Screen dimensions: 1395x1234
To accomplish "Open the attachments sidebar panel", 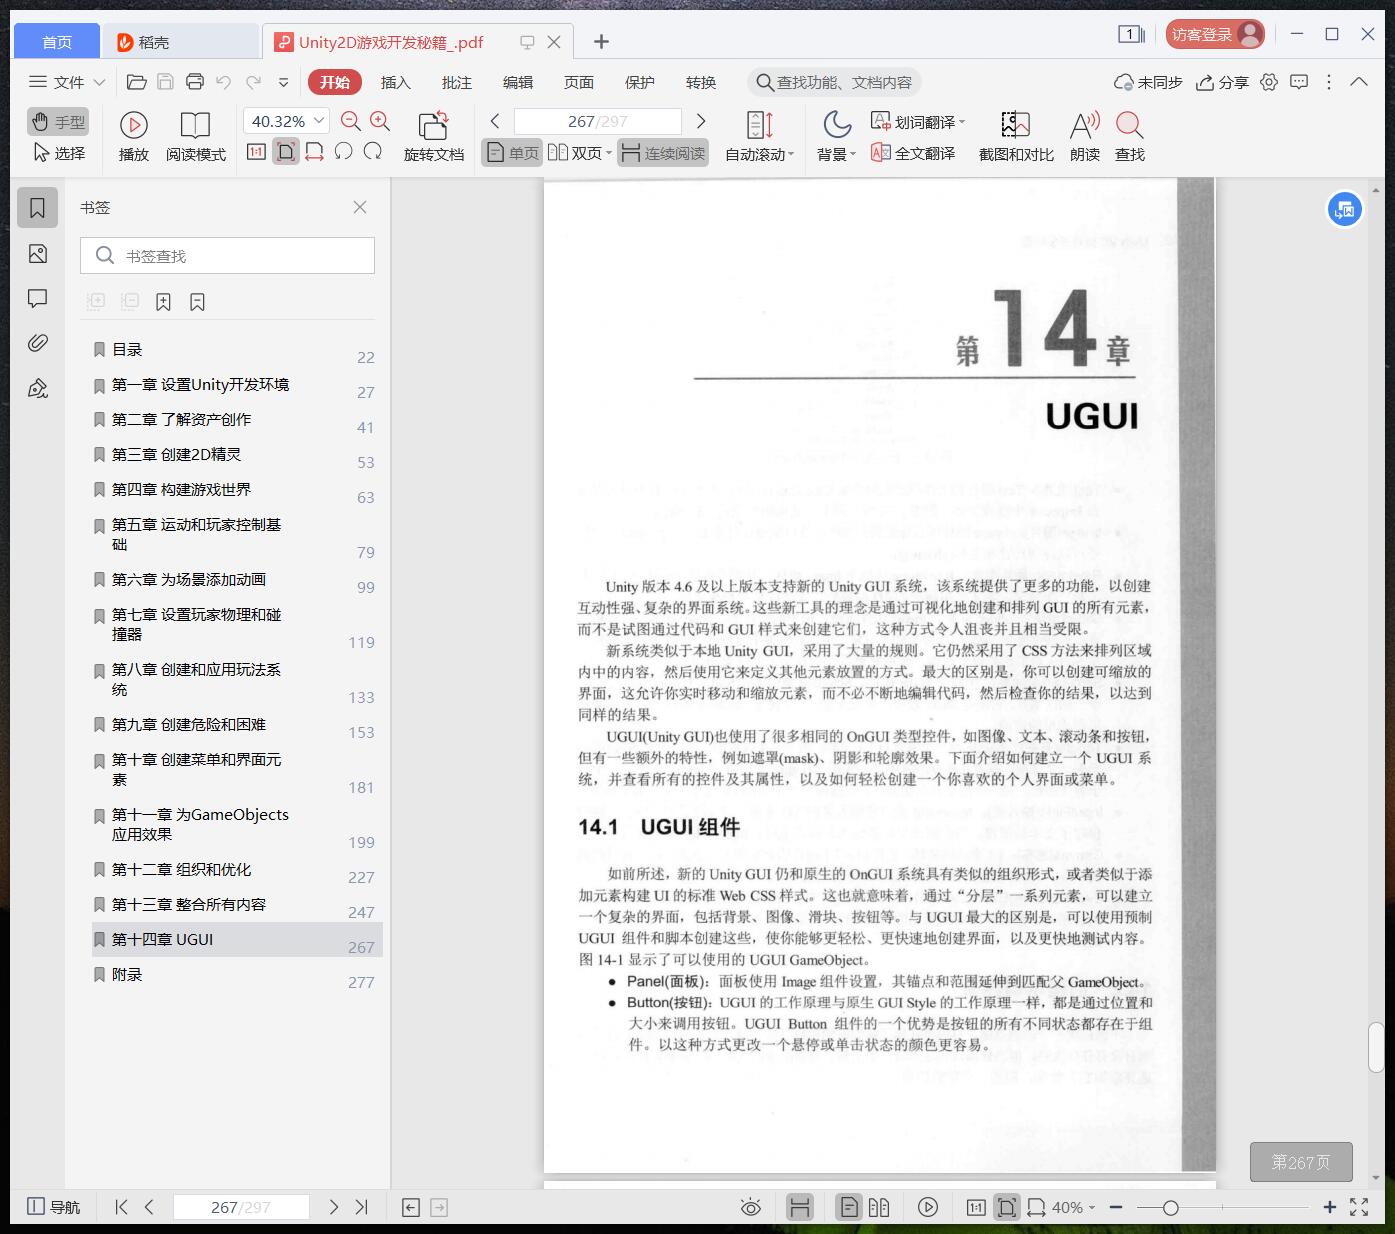I will tap(38, 343).
